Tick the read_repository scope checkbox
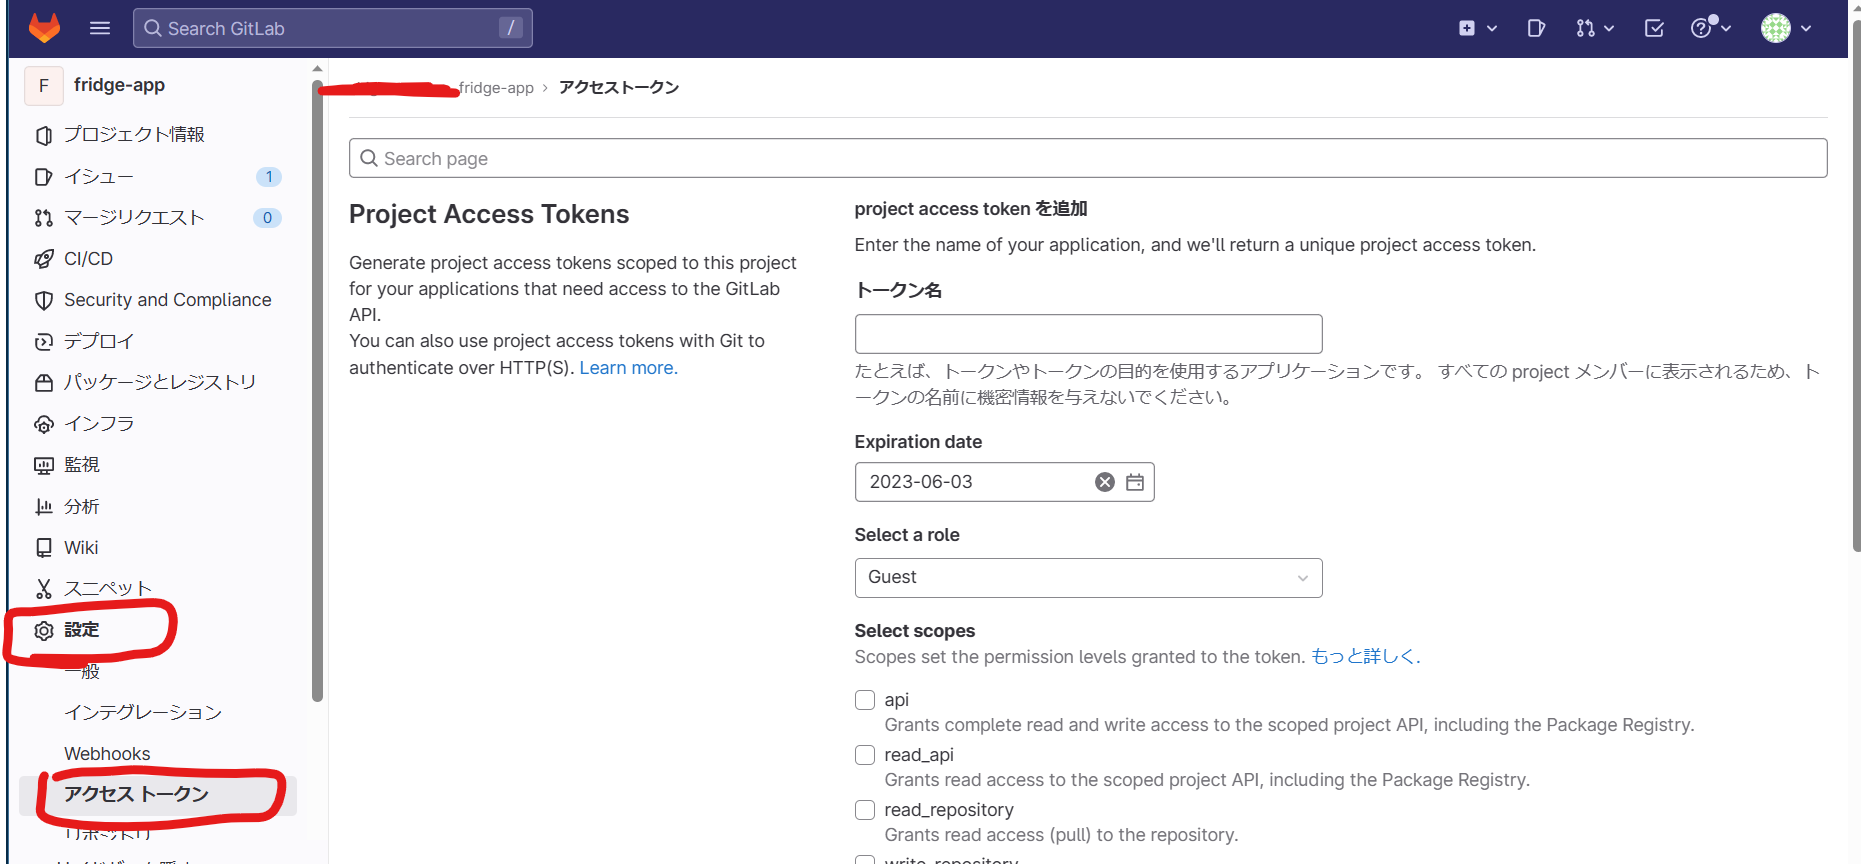 [x=865, y=810]
